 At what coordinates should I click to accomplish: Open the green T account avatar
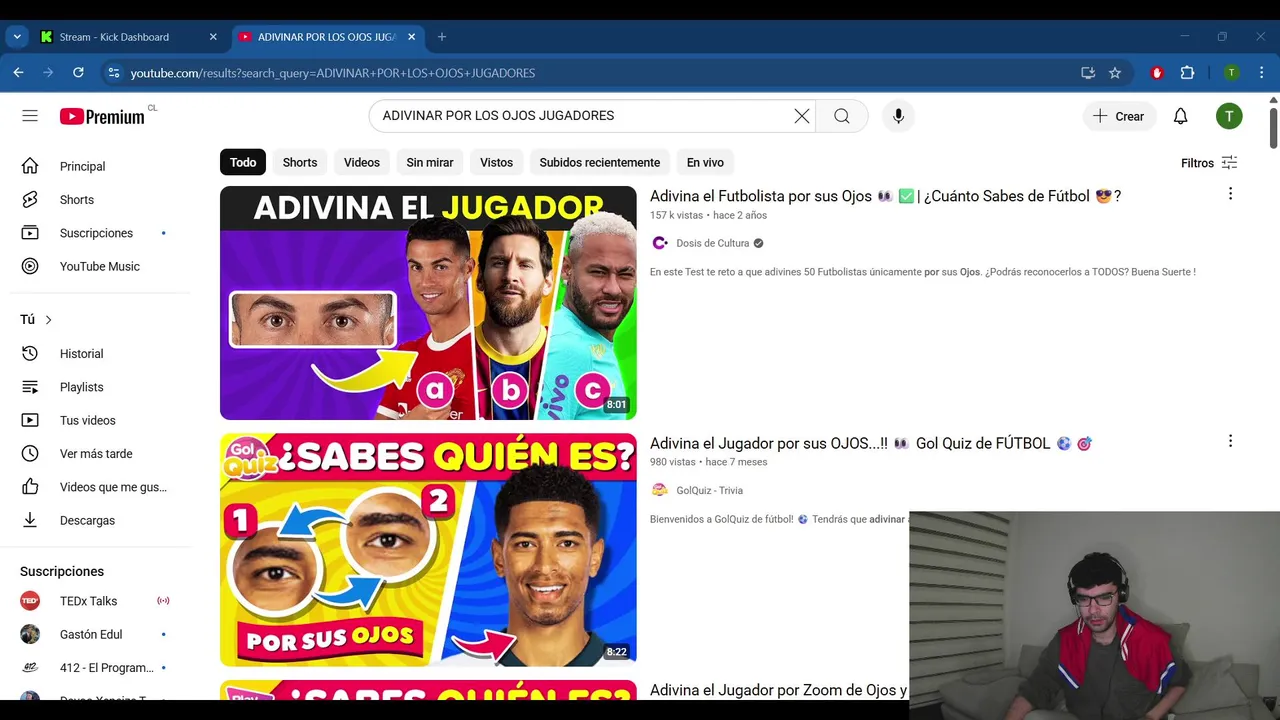click(1229, 116)
